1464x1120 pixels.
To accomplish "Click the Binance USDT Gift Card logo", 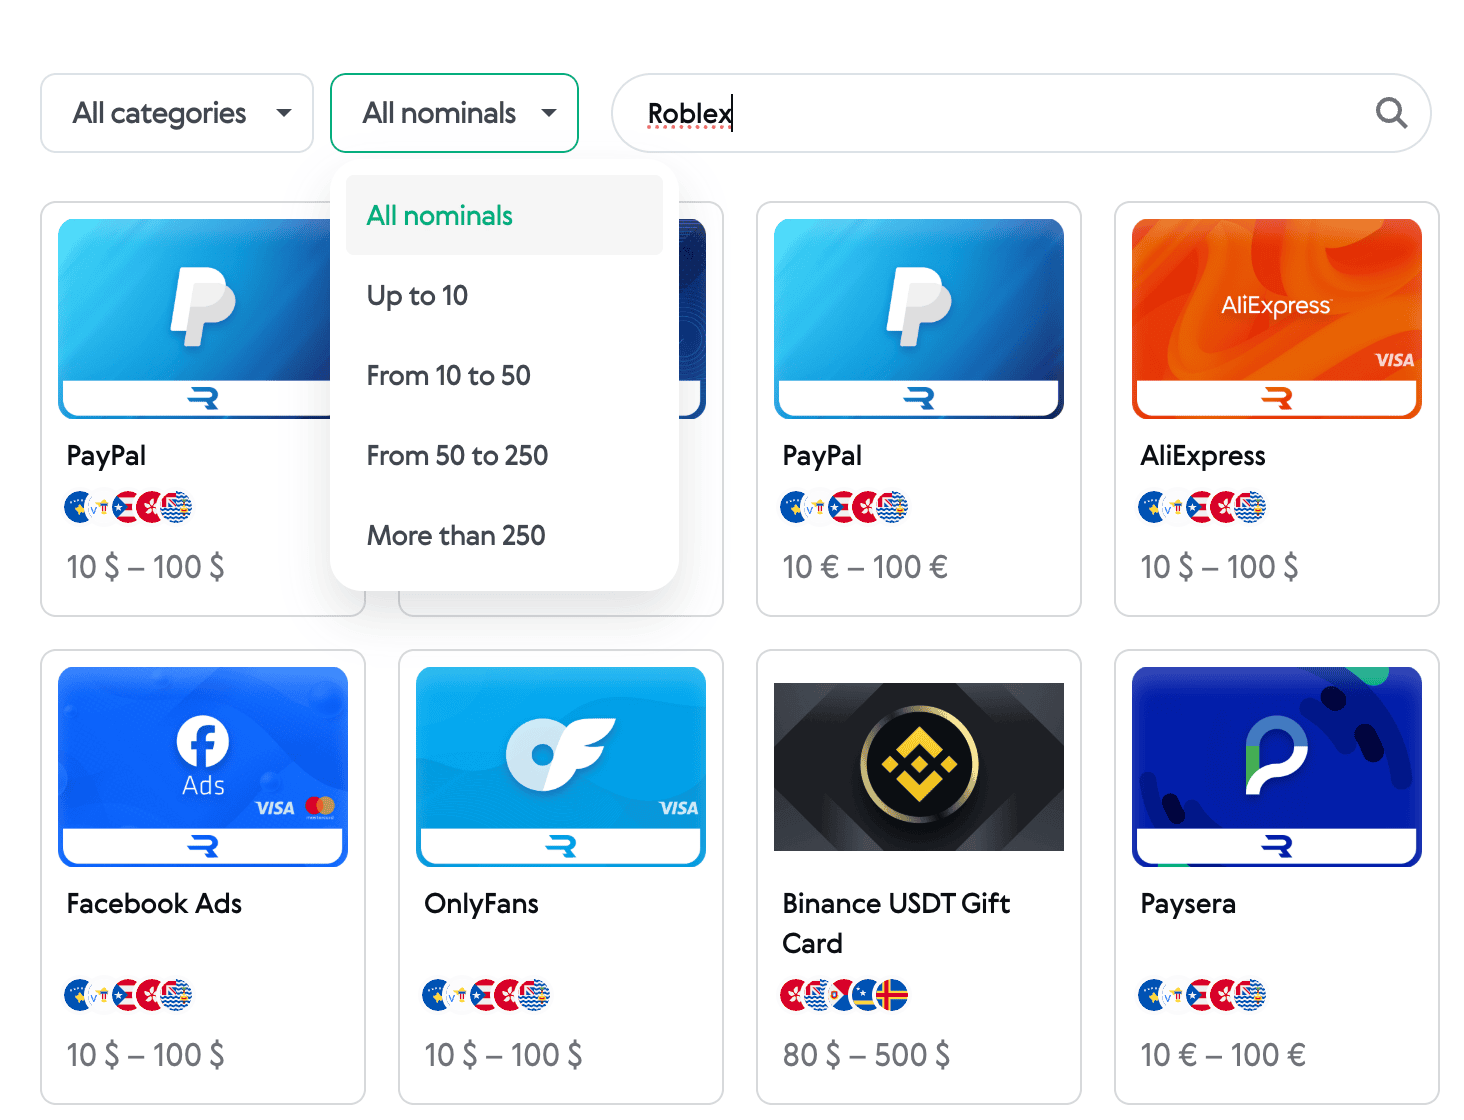I will click(x=918, y=766).
